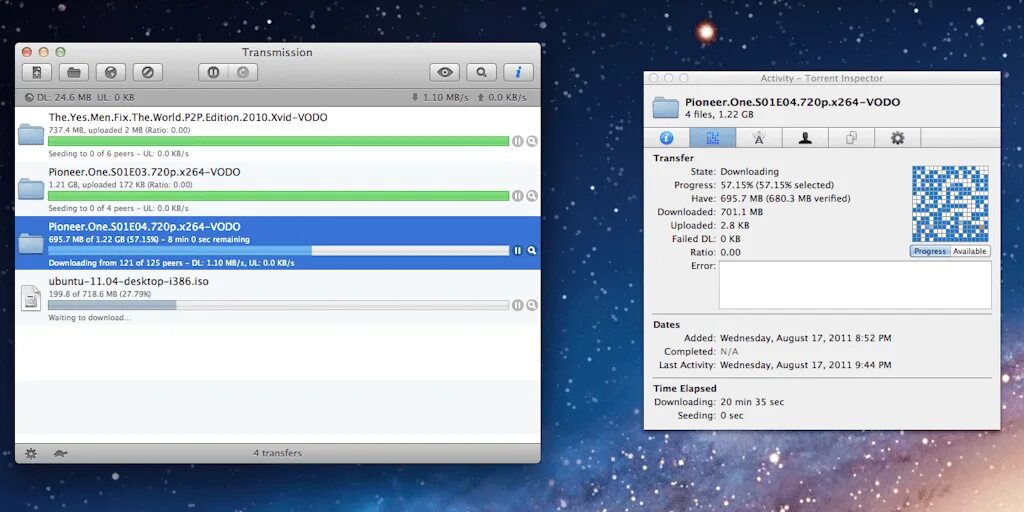This screenshot has height=512, width=1024.
Task: Reveal Pioneer.One.S01E04 in Finder
Action: 532,250
